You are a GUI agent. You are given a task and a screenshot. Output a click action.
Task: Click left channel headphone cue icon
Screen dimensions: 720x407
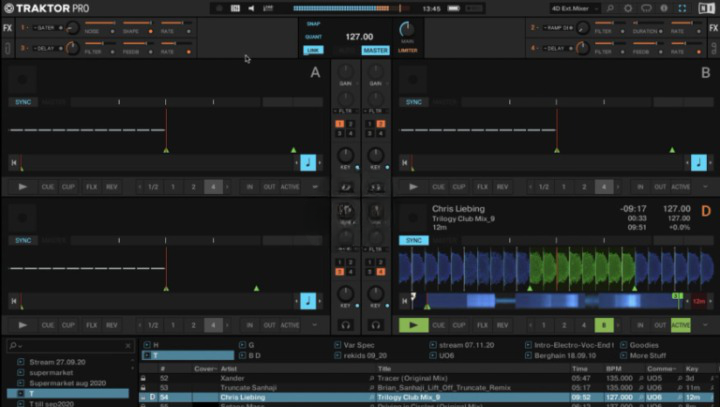[x=346, y=325]
